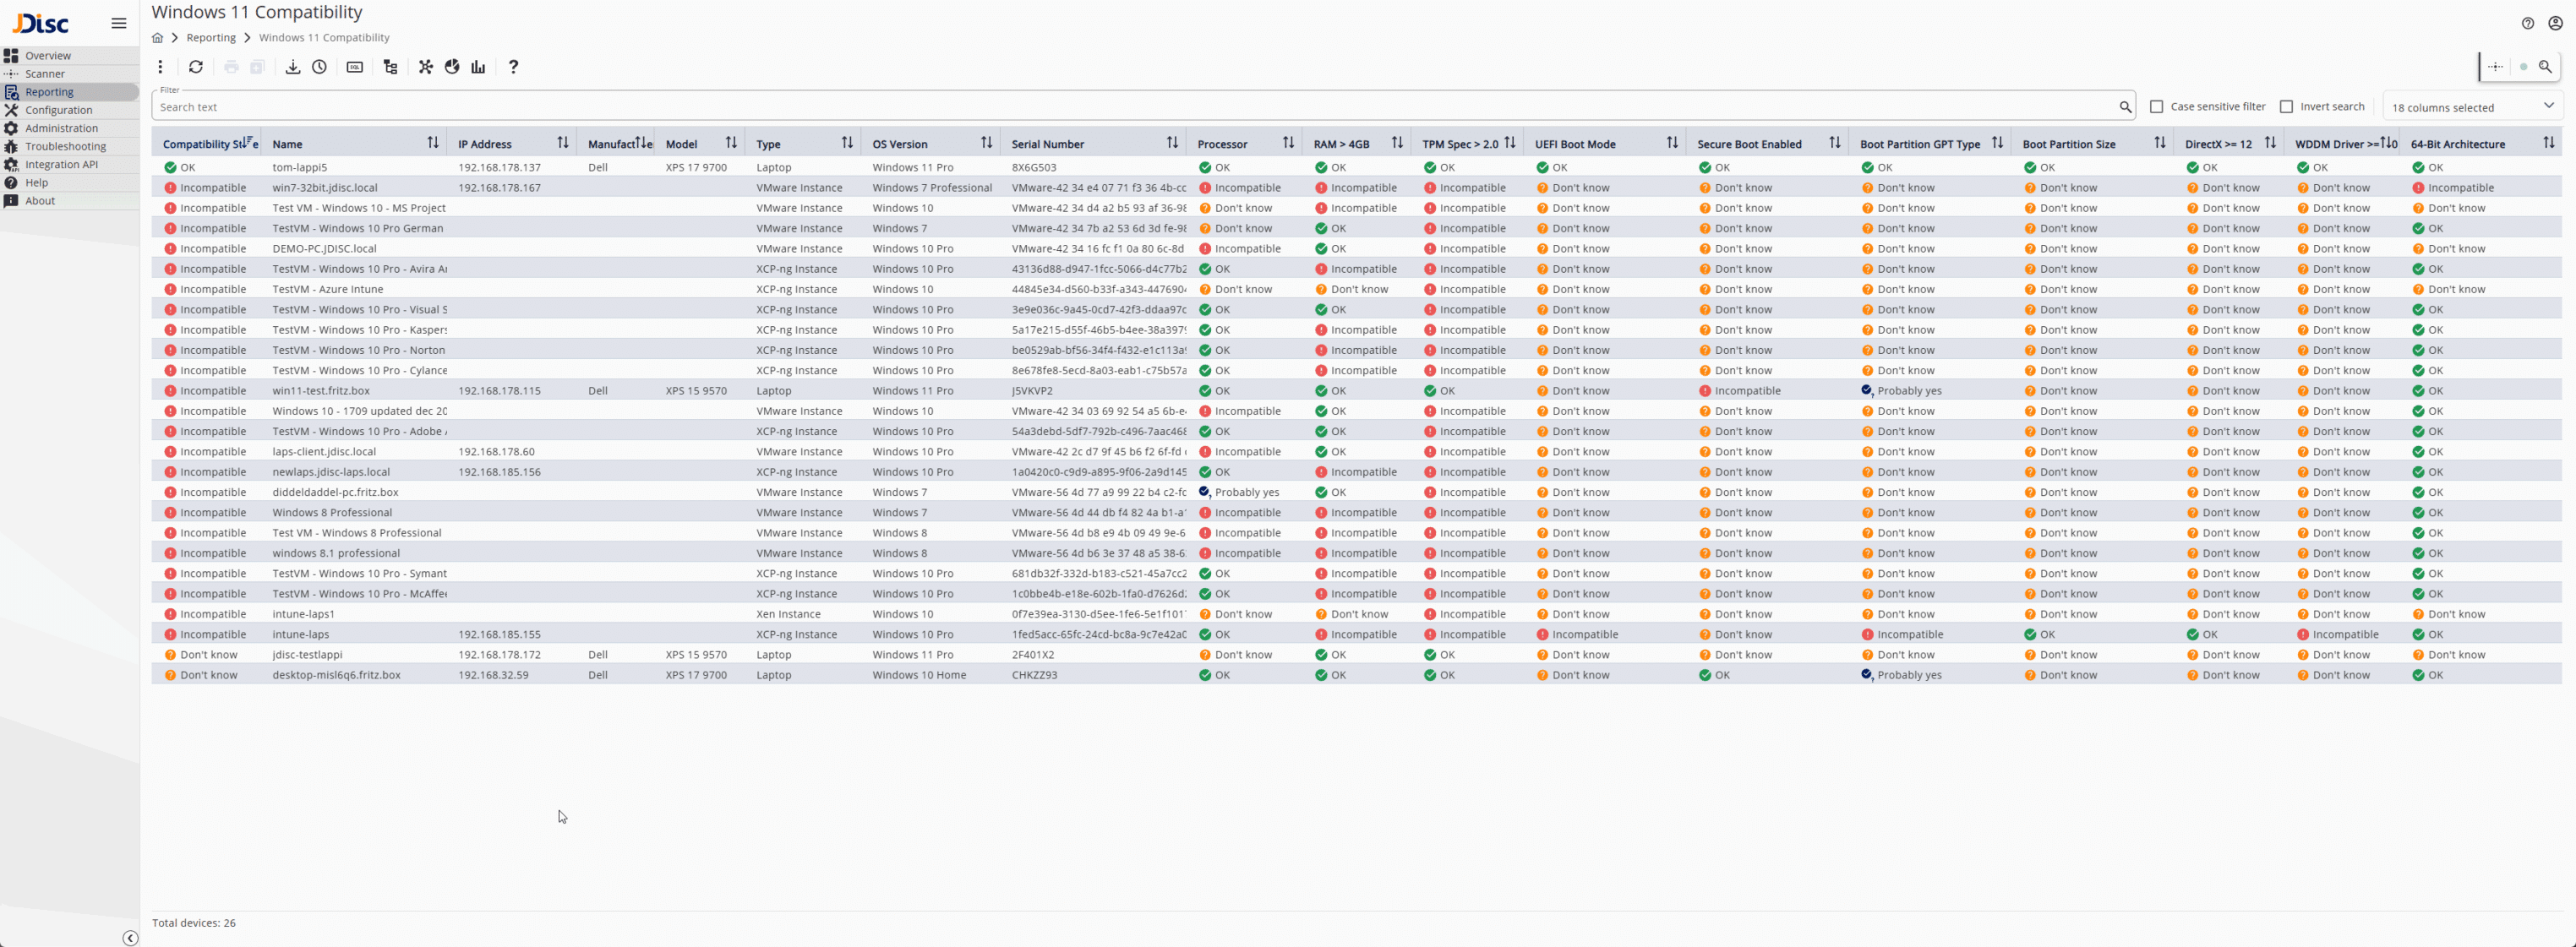Sort by the OS Version column arrows

tap(986, 142)
